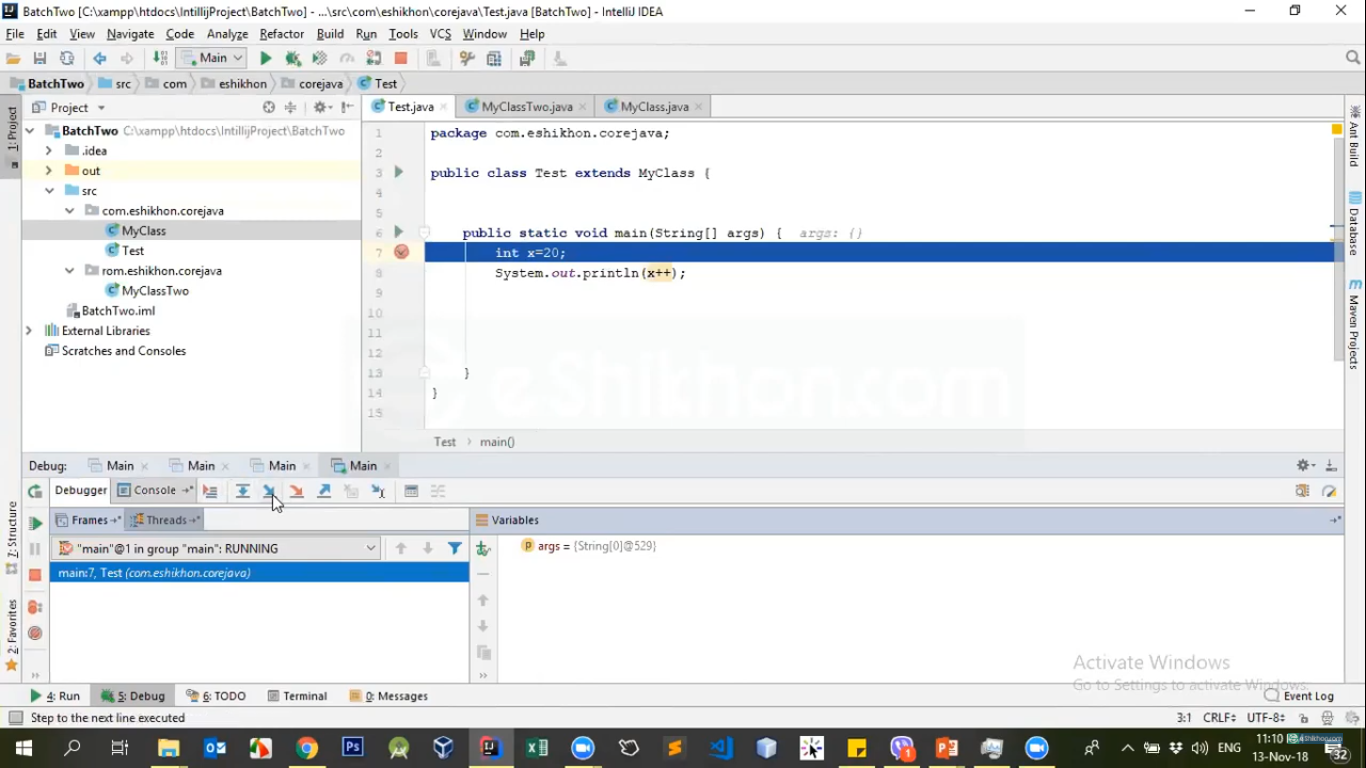Toggle Mute Breakpoints in debug sidebar

(35, 633)
